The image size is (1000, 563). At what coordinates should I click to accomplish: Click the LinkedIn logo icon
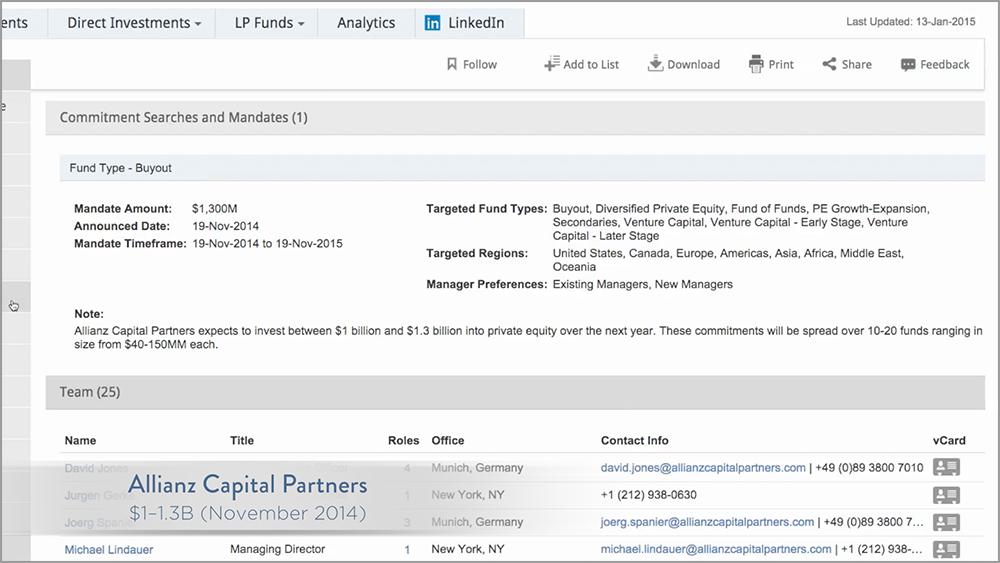point(432,23)
